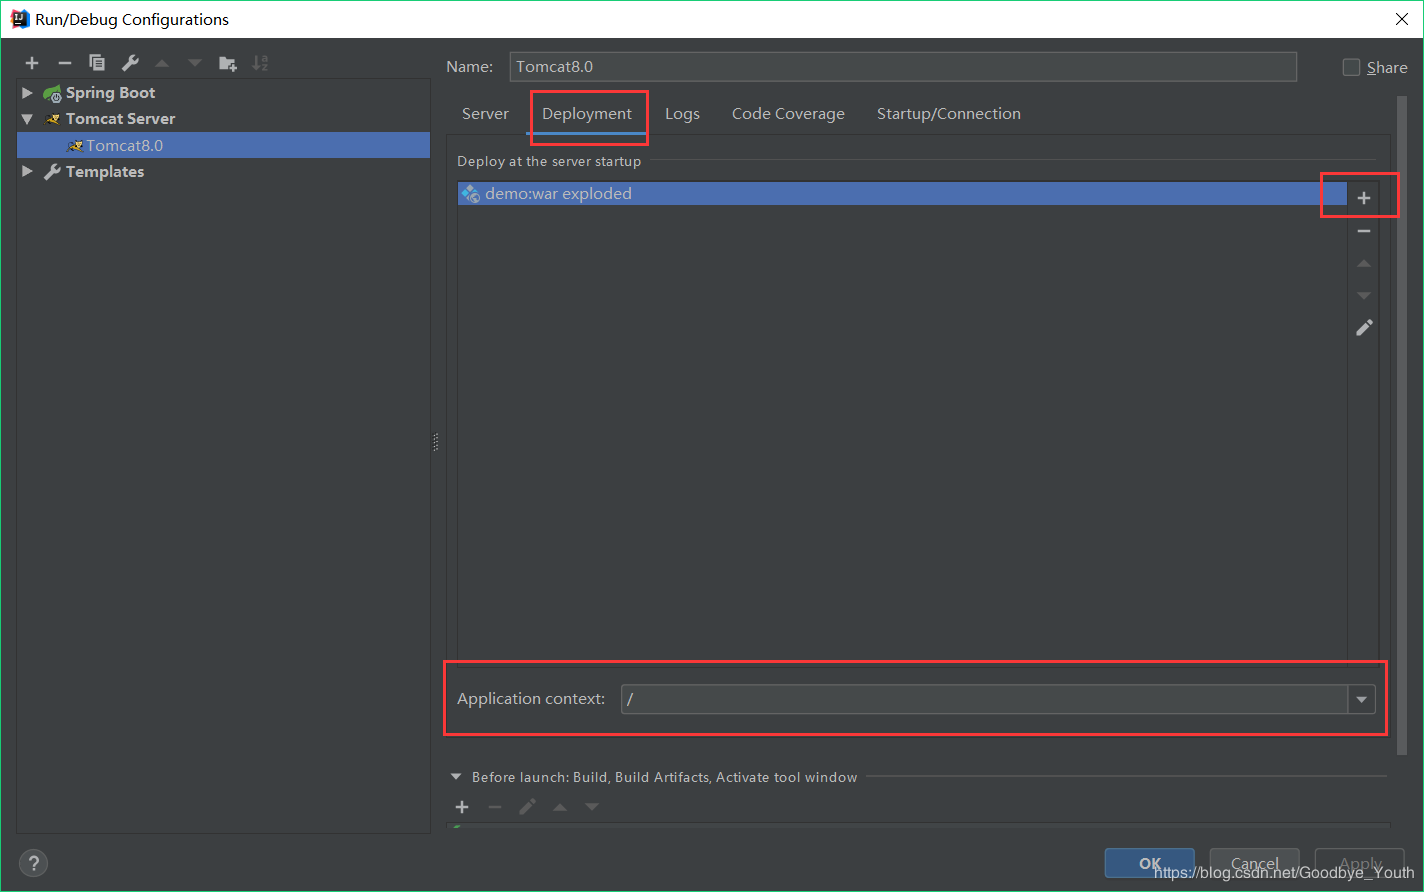Edit artifact with pencil icon

[1364, 327]
